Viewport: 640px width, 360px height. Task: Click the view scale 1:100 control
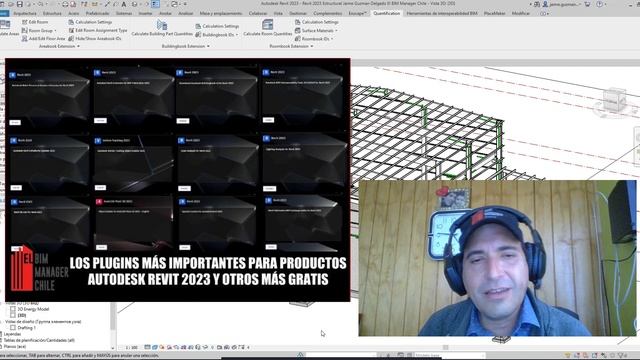pyautogui.click(x=131, y=347)
